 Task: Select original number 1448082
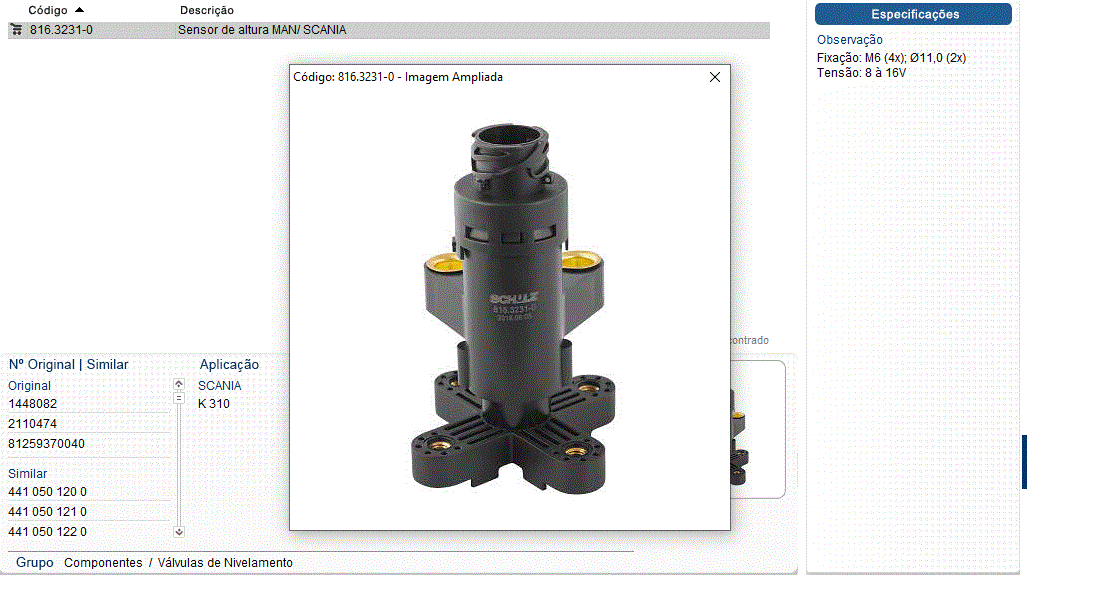click(x=33, y=404)
